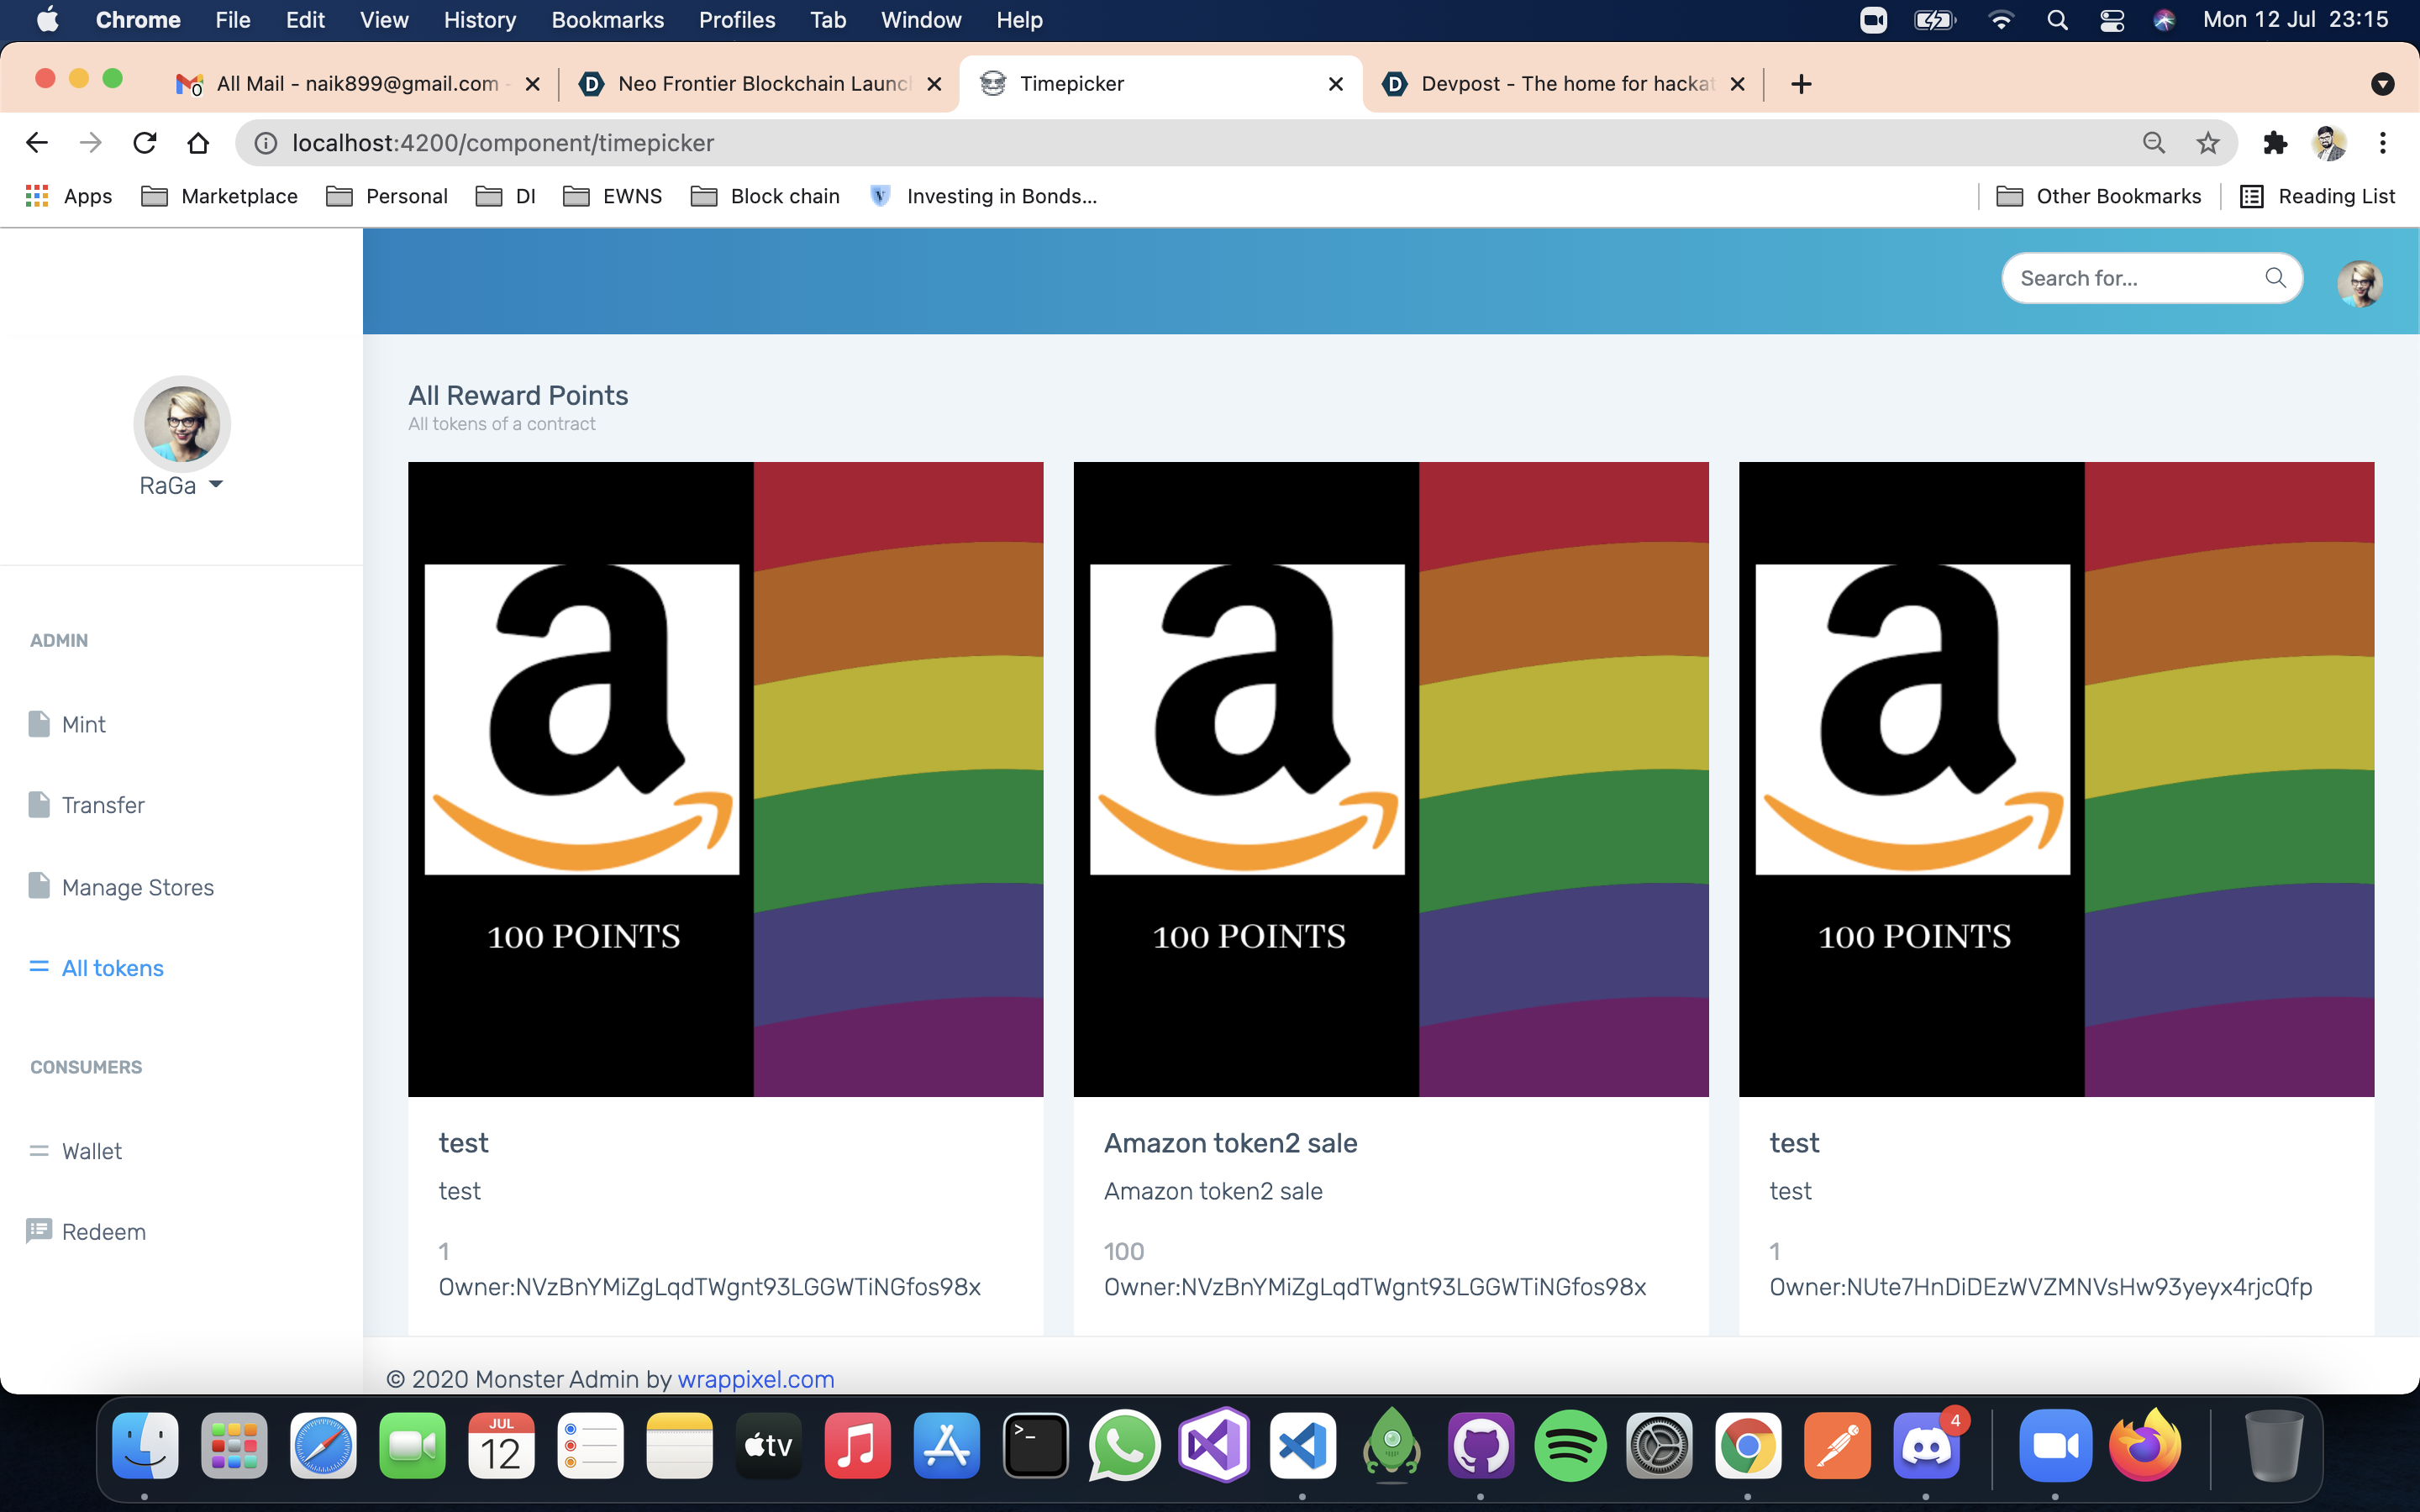Go to the Mint page

pos(83,724)
